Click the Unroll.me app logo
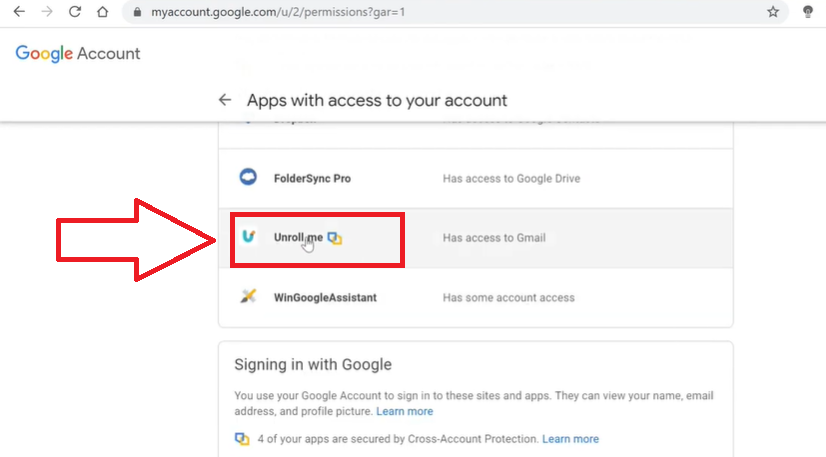 click(x=248, y=237)
